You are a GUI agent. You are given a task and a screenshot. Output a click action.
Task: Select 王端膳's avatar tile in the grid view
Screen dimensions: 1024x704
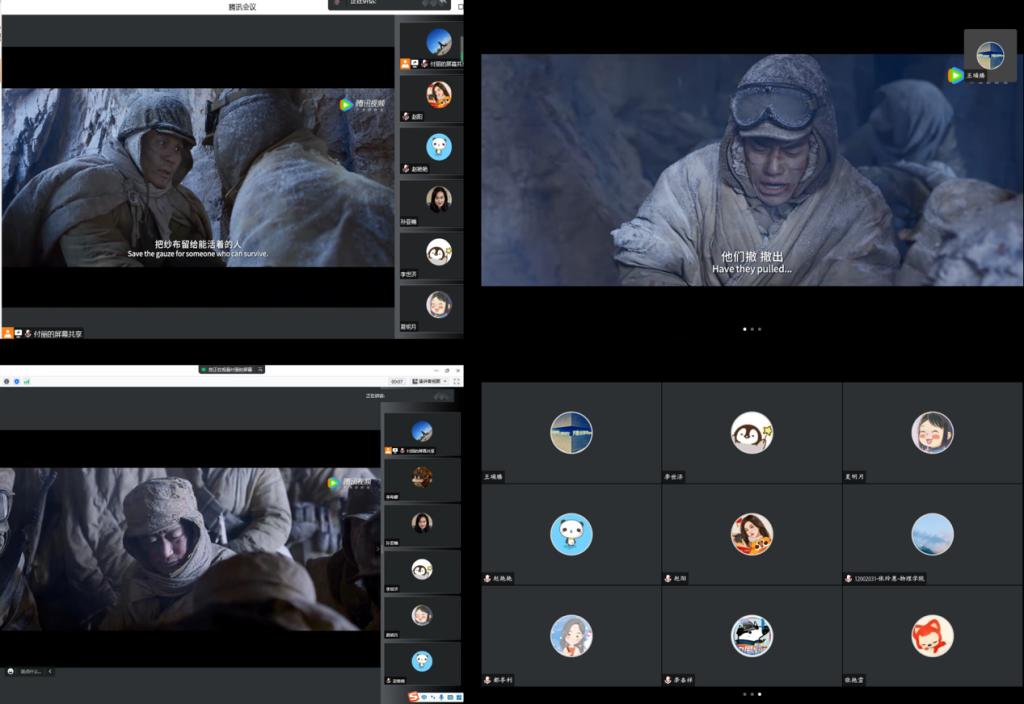tap(571, 433)
